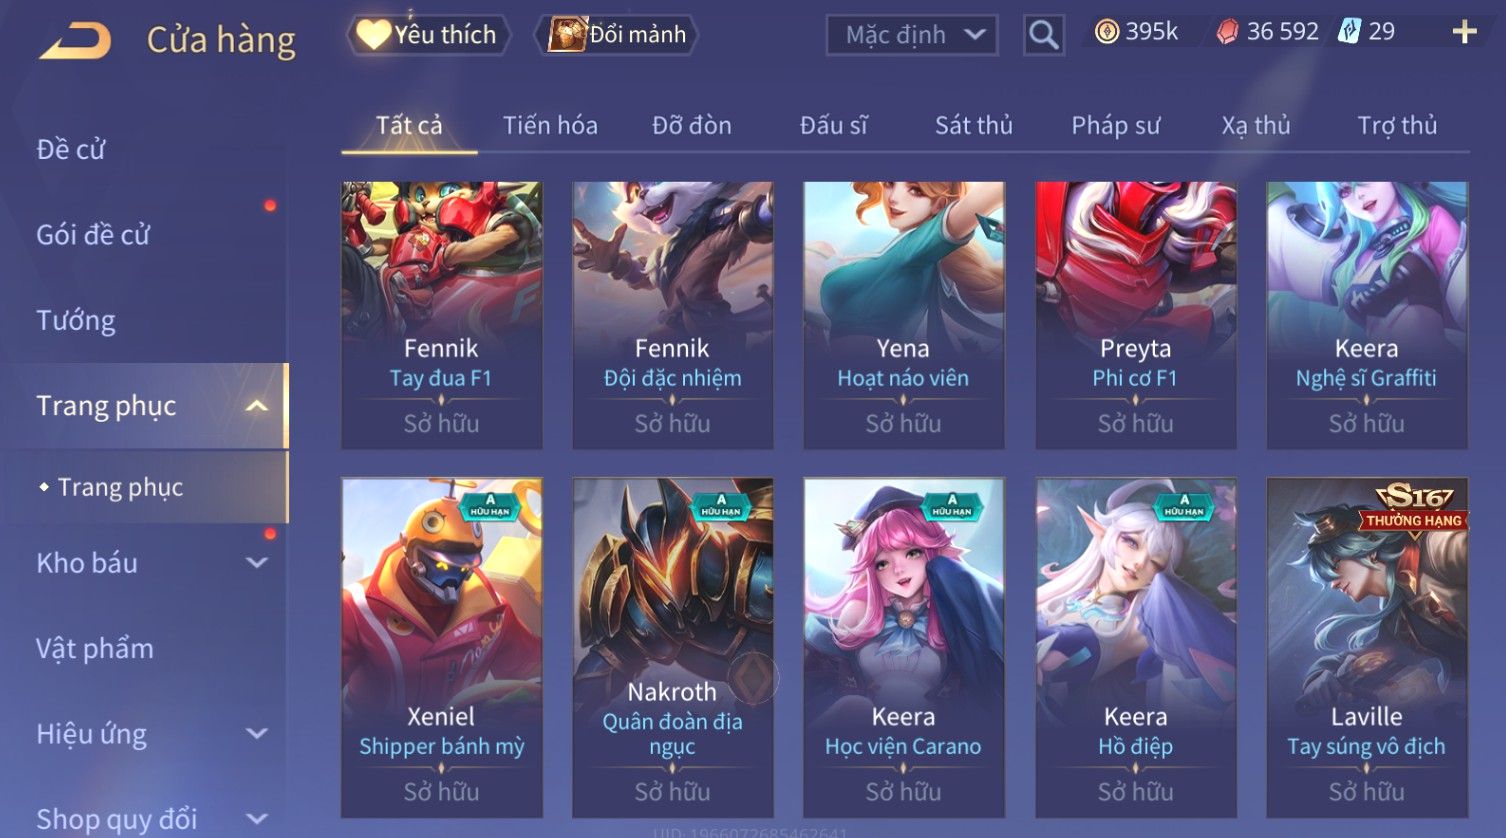Click the red ruby currency icon
The width and height of the screenshot is (1506, 838).
pos(1226,32)
